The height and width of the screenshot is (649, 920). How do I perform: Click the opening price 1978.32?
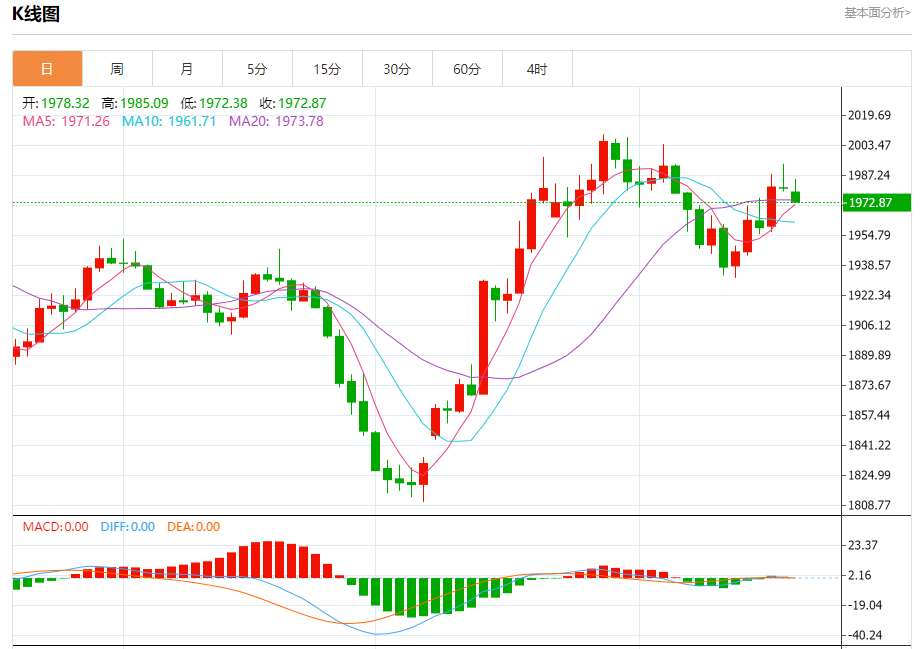pos(65,103)
